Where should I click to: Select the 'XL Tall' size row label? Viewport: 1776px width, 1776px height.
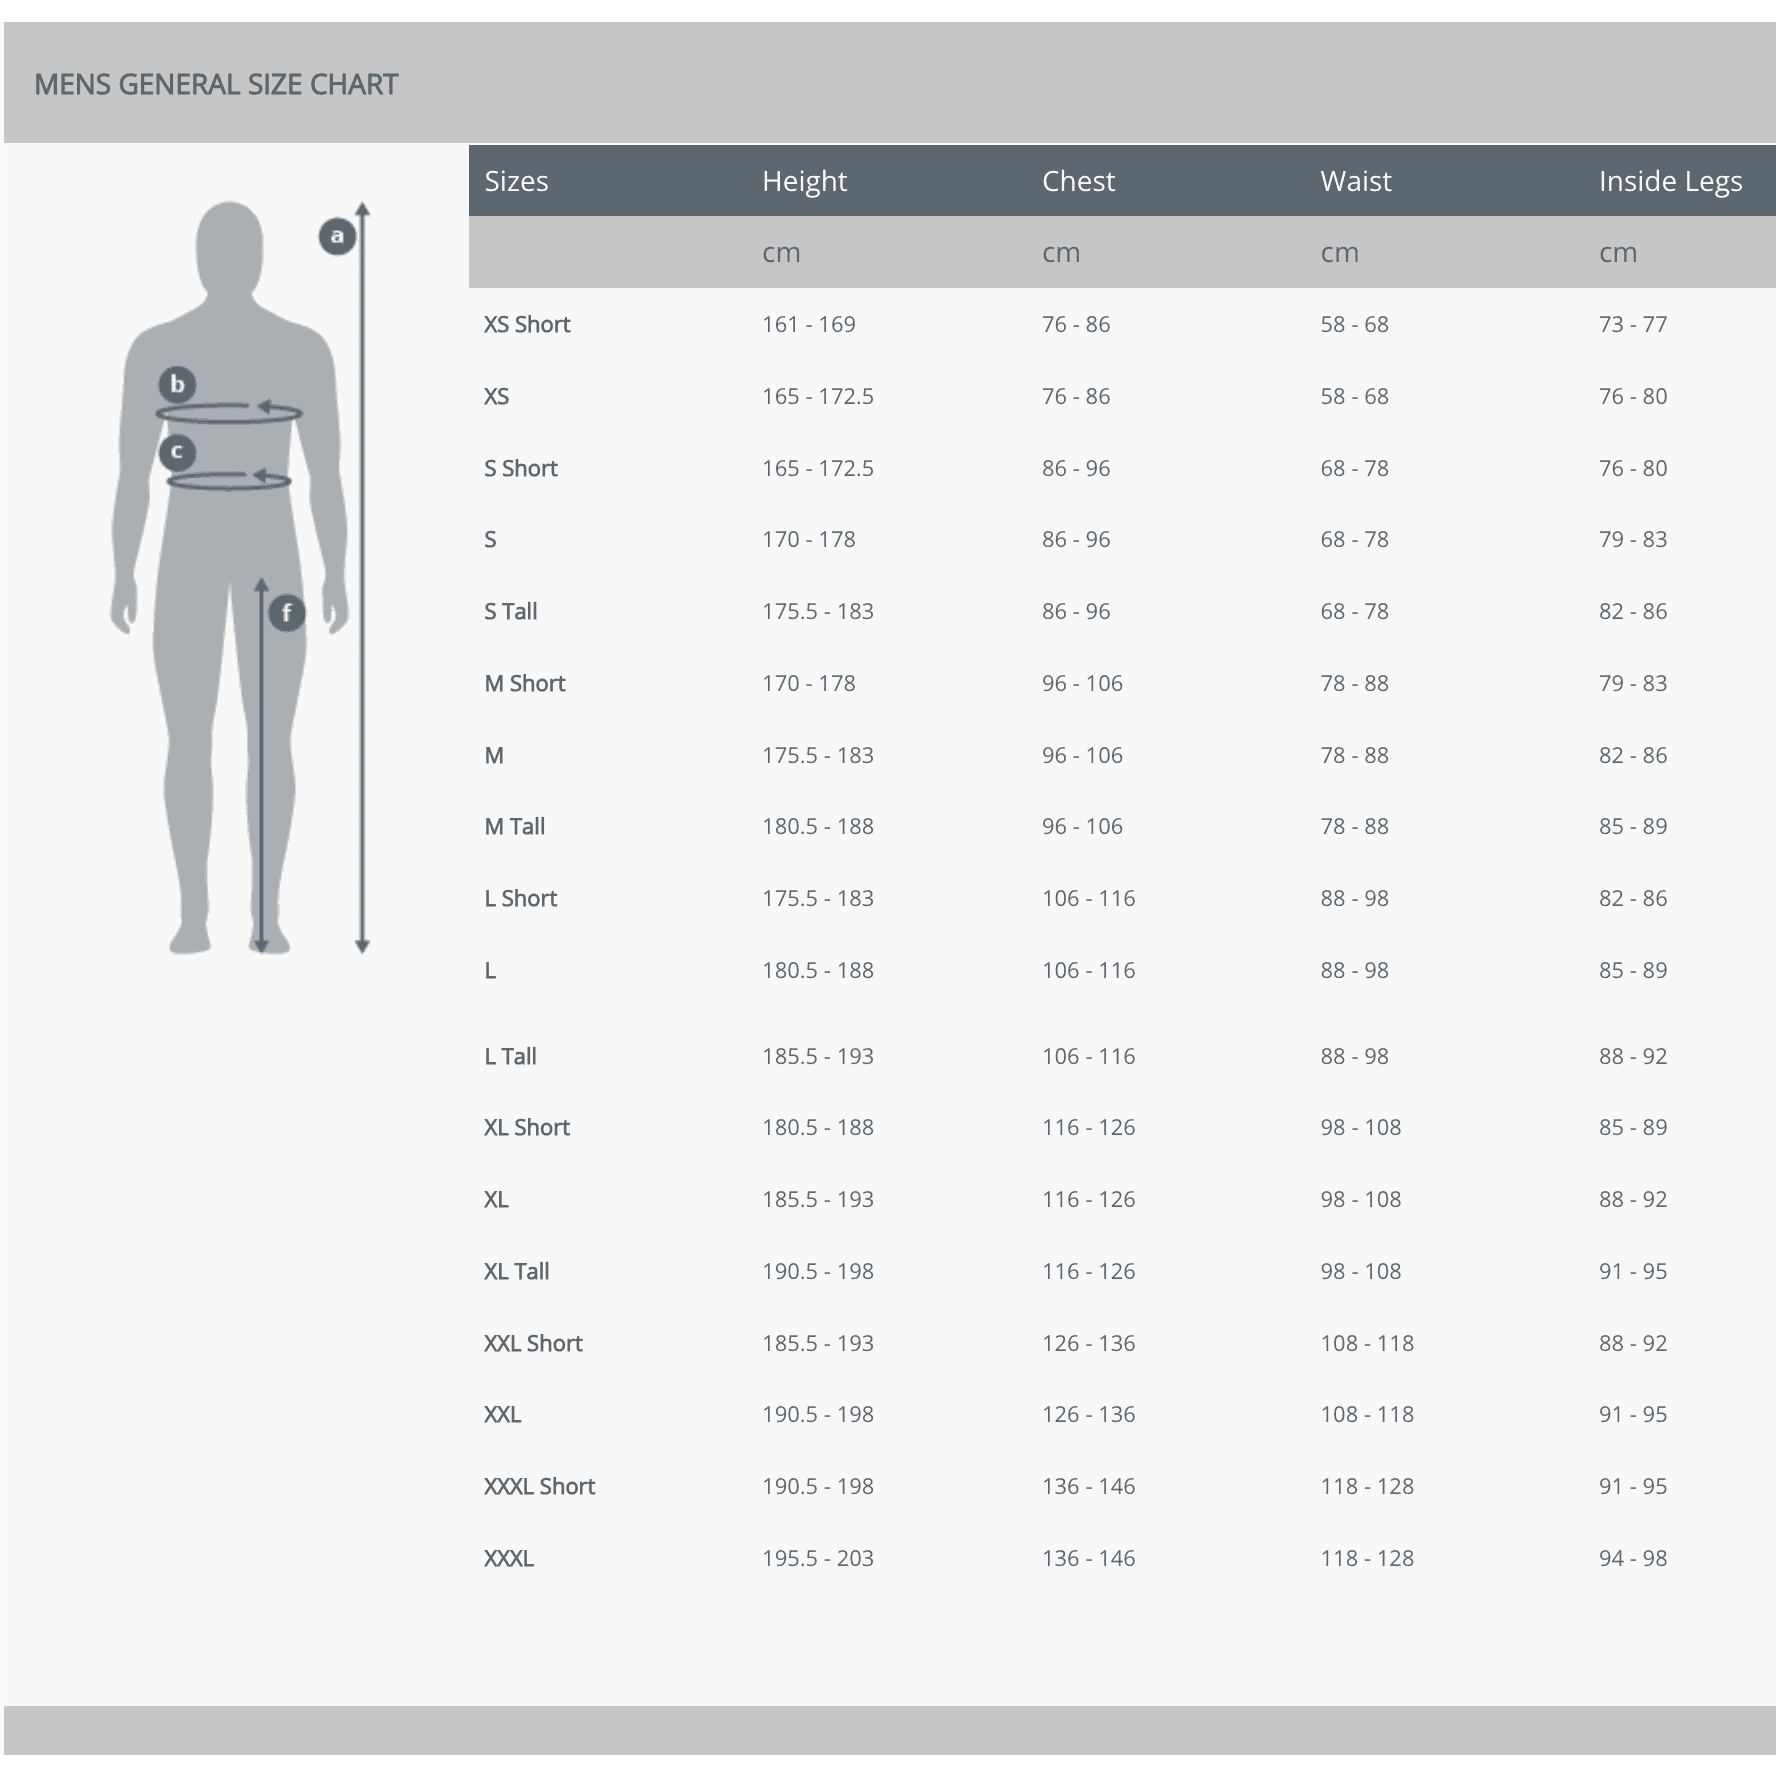[x=516, y=1271]
